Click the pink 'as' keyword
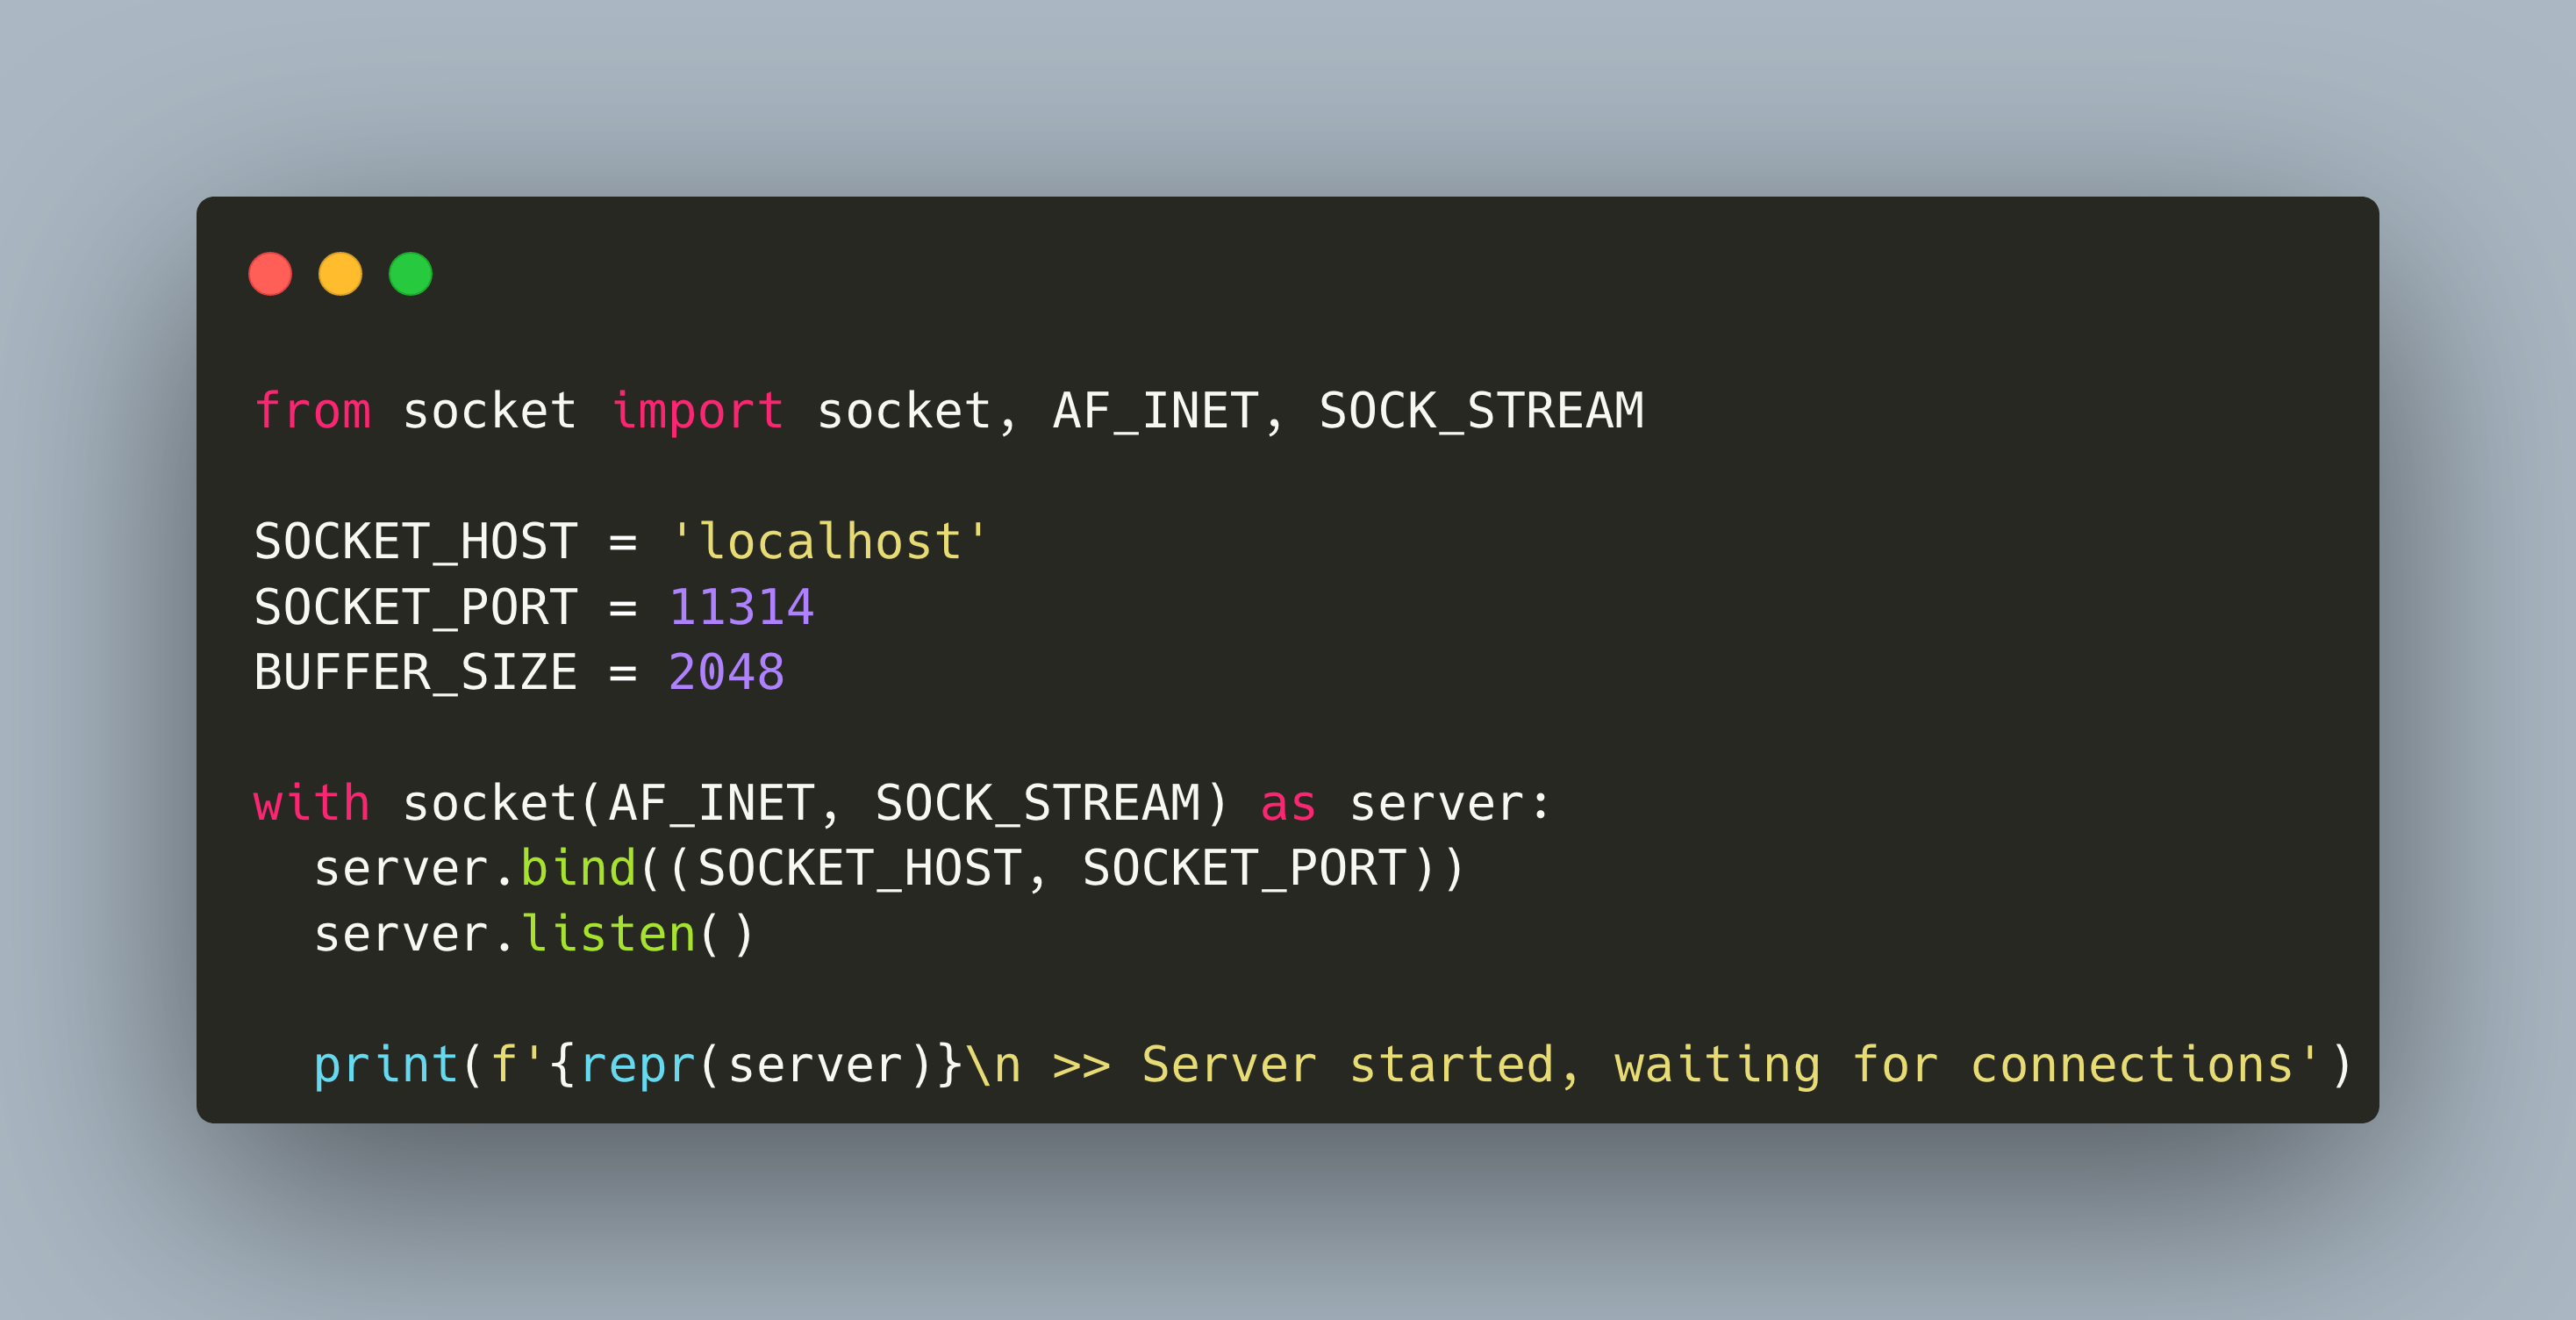Image resolution: width=2576 pixels, height=1320 pixels. (x=1288, y=803)
